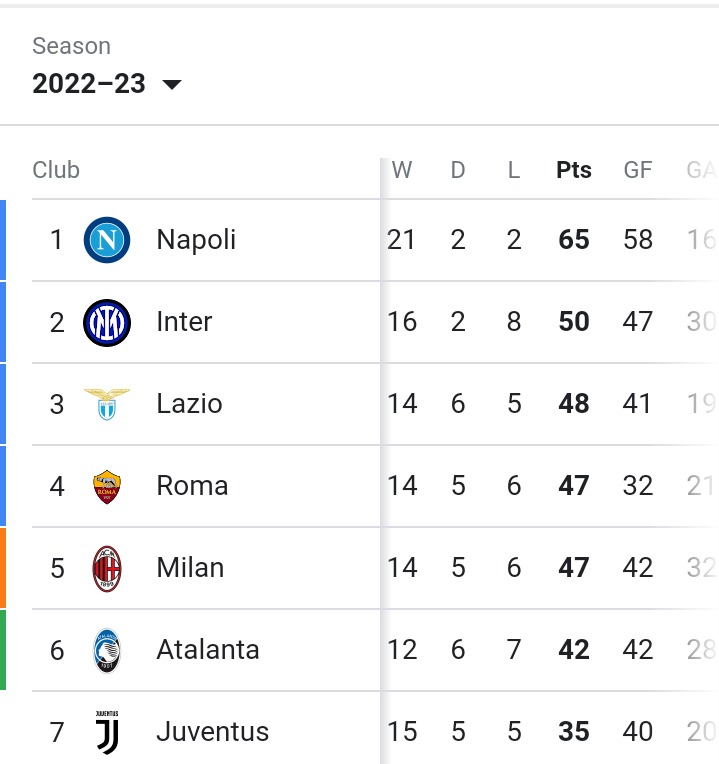Click the orange qualification bar beside Milan
The image size is (719, 764).
pos(3,568)
